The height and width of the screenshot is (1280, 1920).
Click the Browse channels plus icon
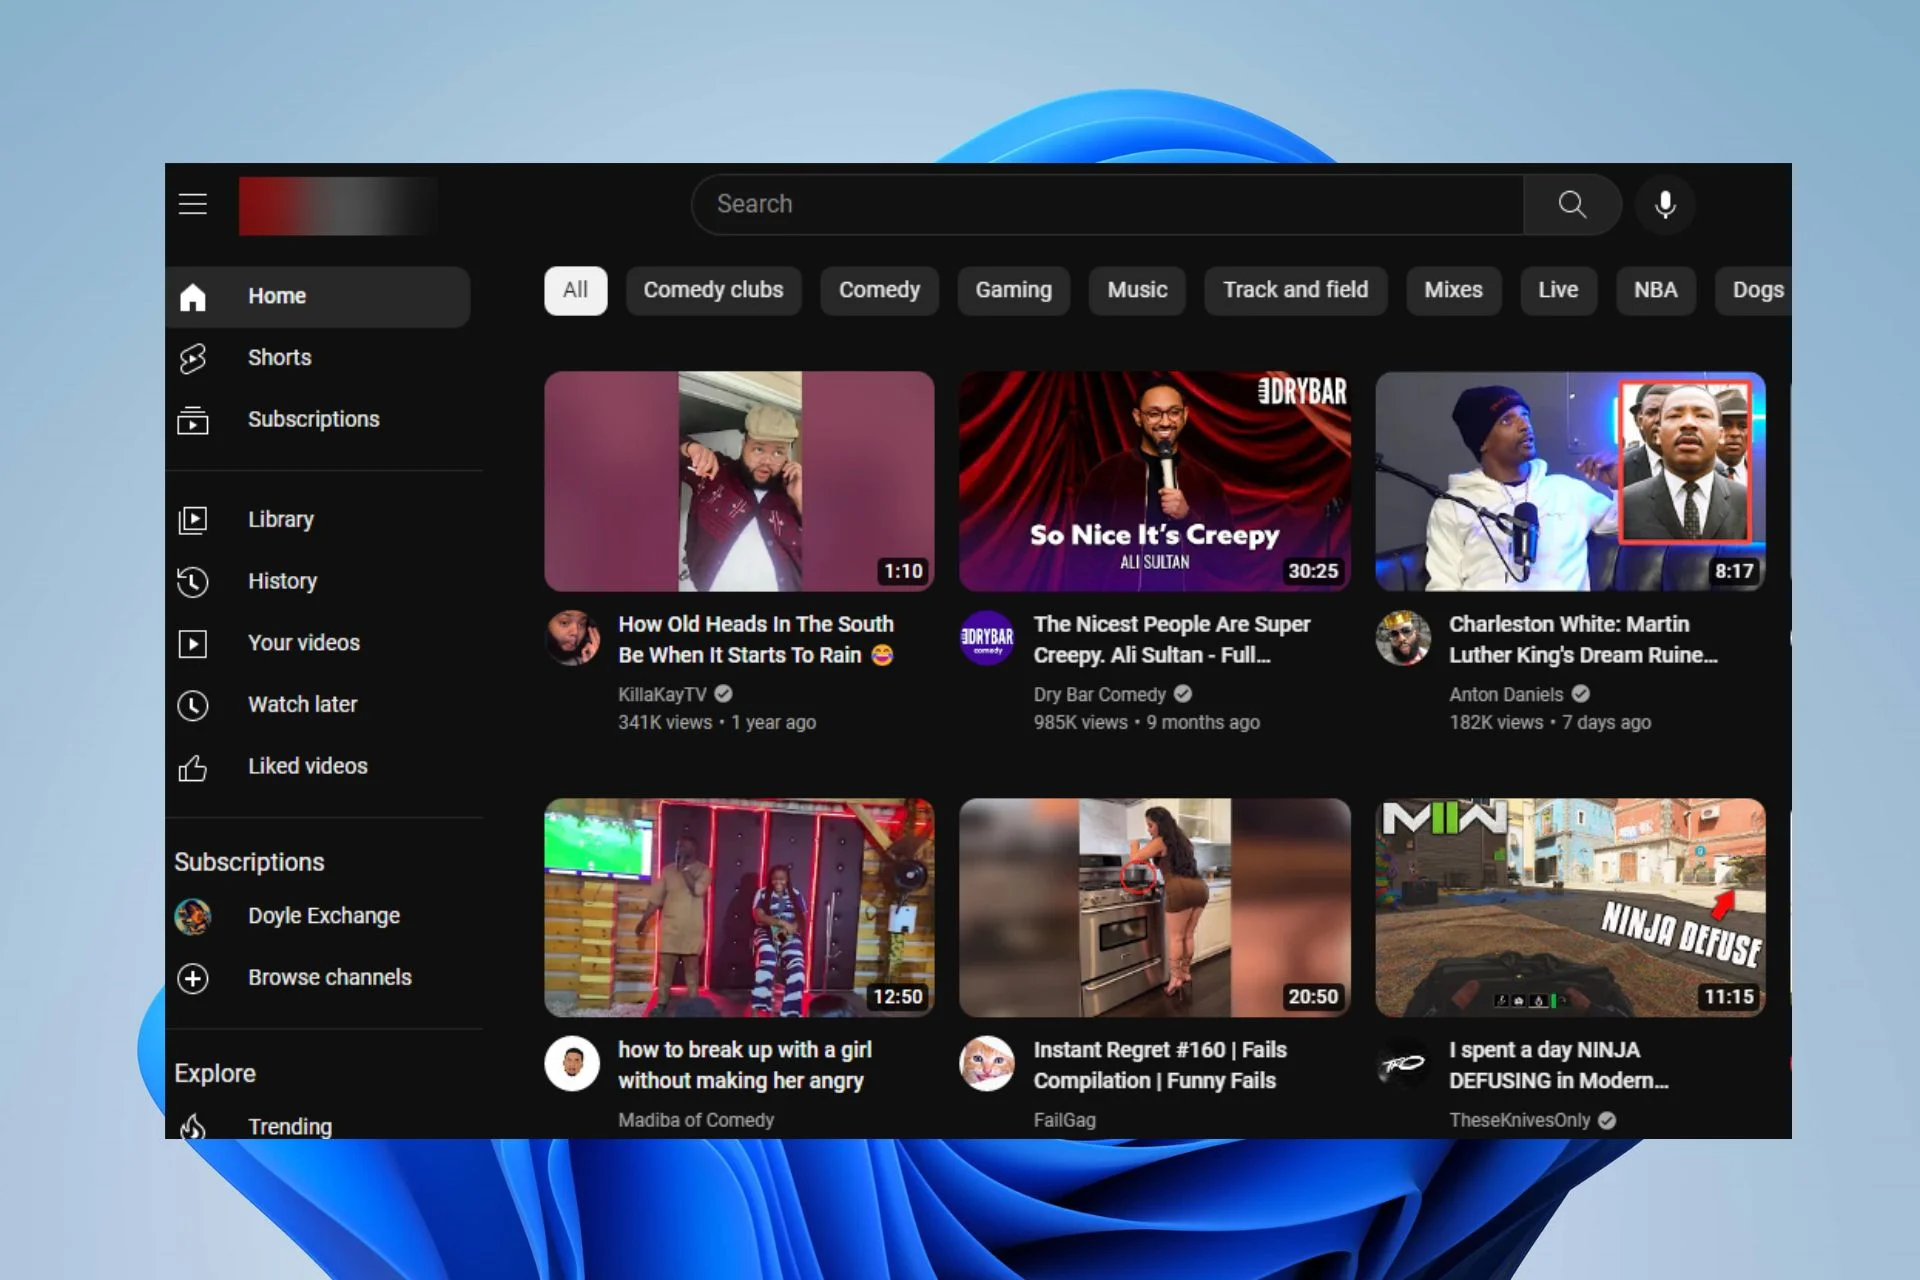(x=193, y=978)
